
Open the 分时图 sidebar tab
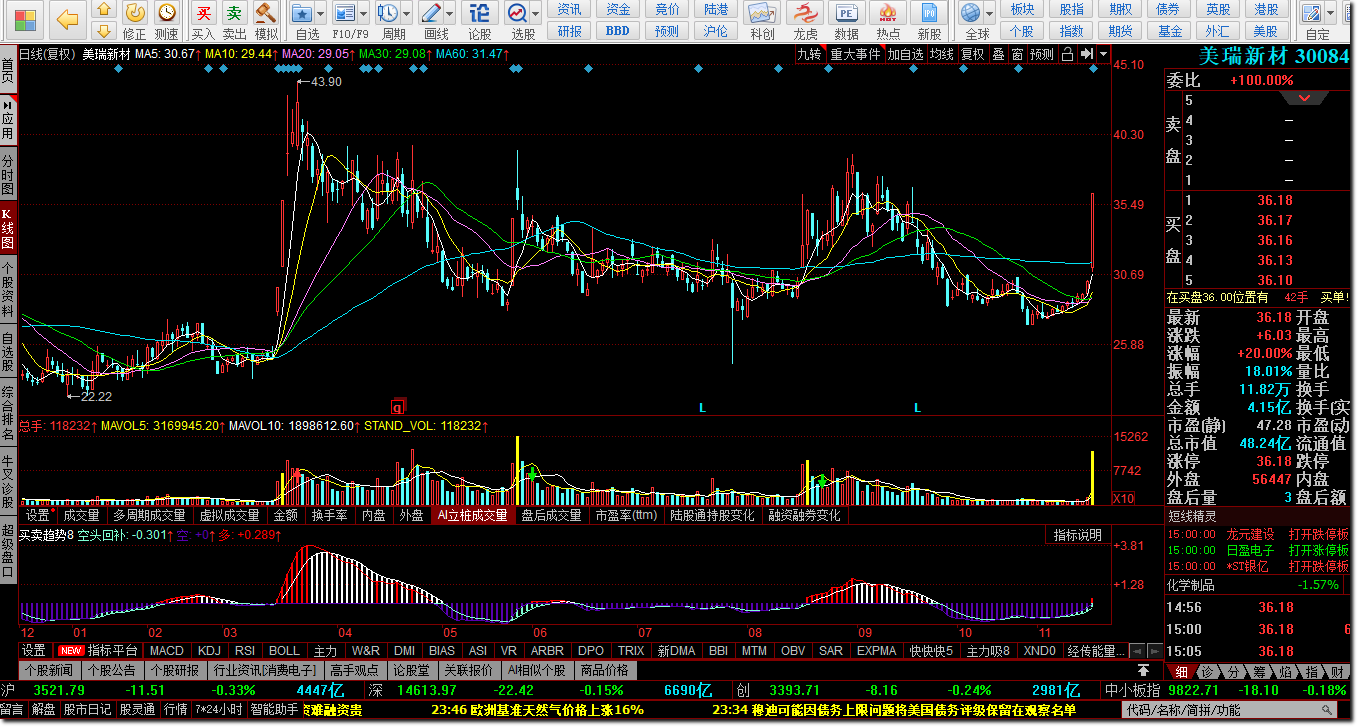[8, 174]
